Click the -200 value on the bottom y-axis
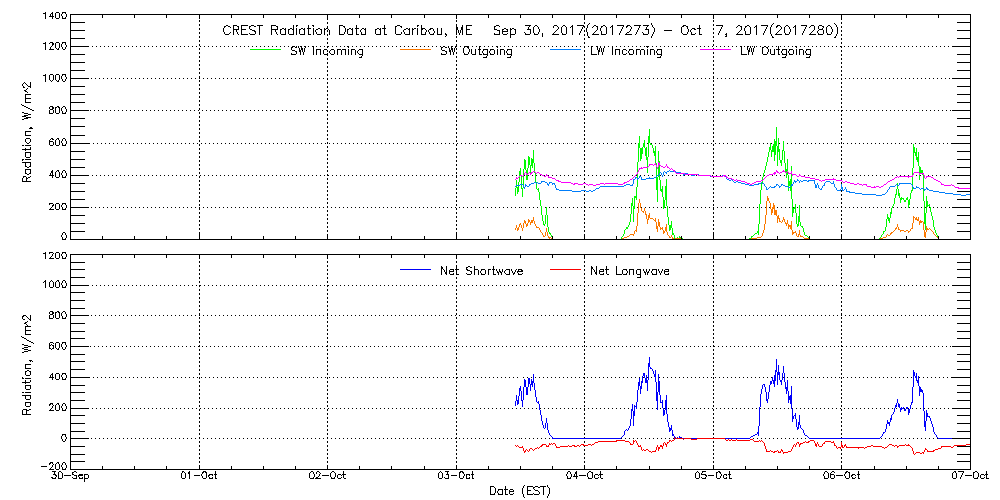The image size is (1000, 500). [52, 466]
